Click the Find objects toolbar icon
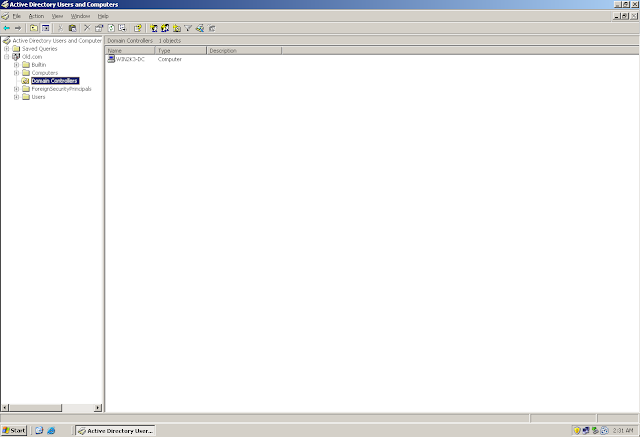This screenshot has height=437, width=640. [x=200, y=28]
